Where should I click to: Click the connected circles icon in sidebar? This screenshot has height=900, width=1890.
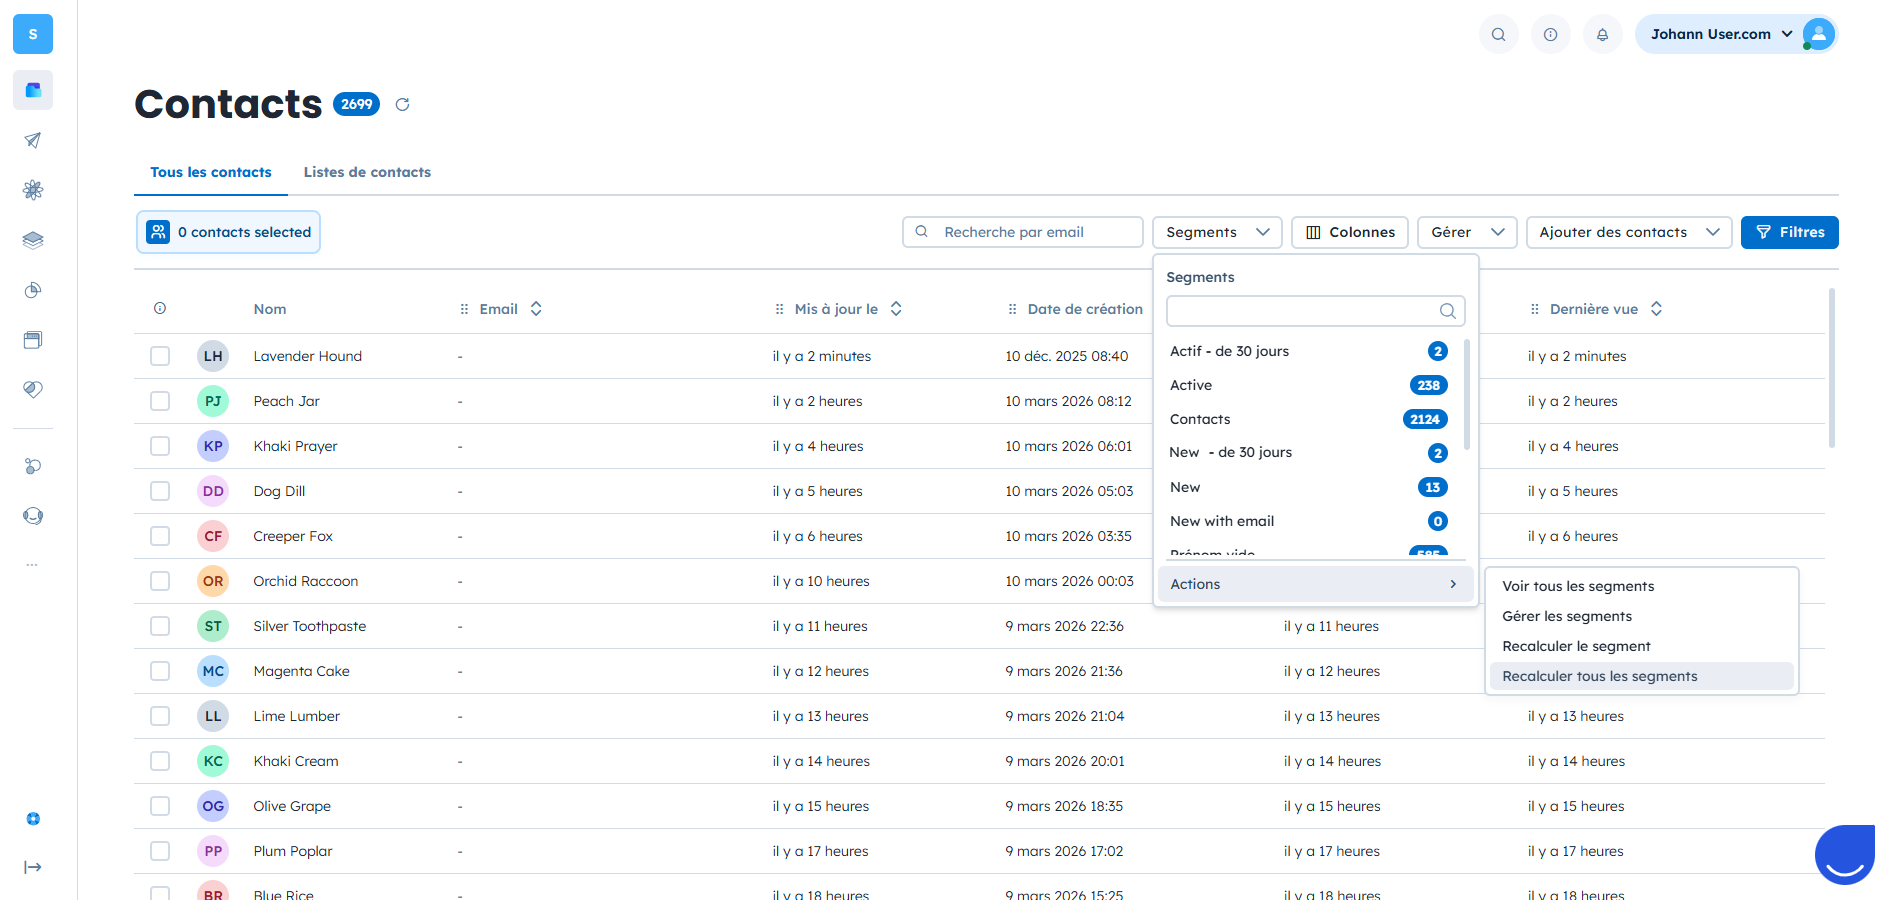tap(33, 466)
